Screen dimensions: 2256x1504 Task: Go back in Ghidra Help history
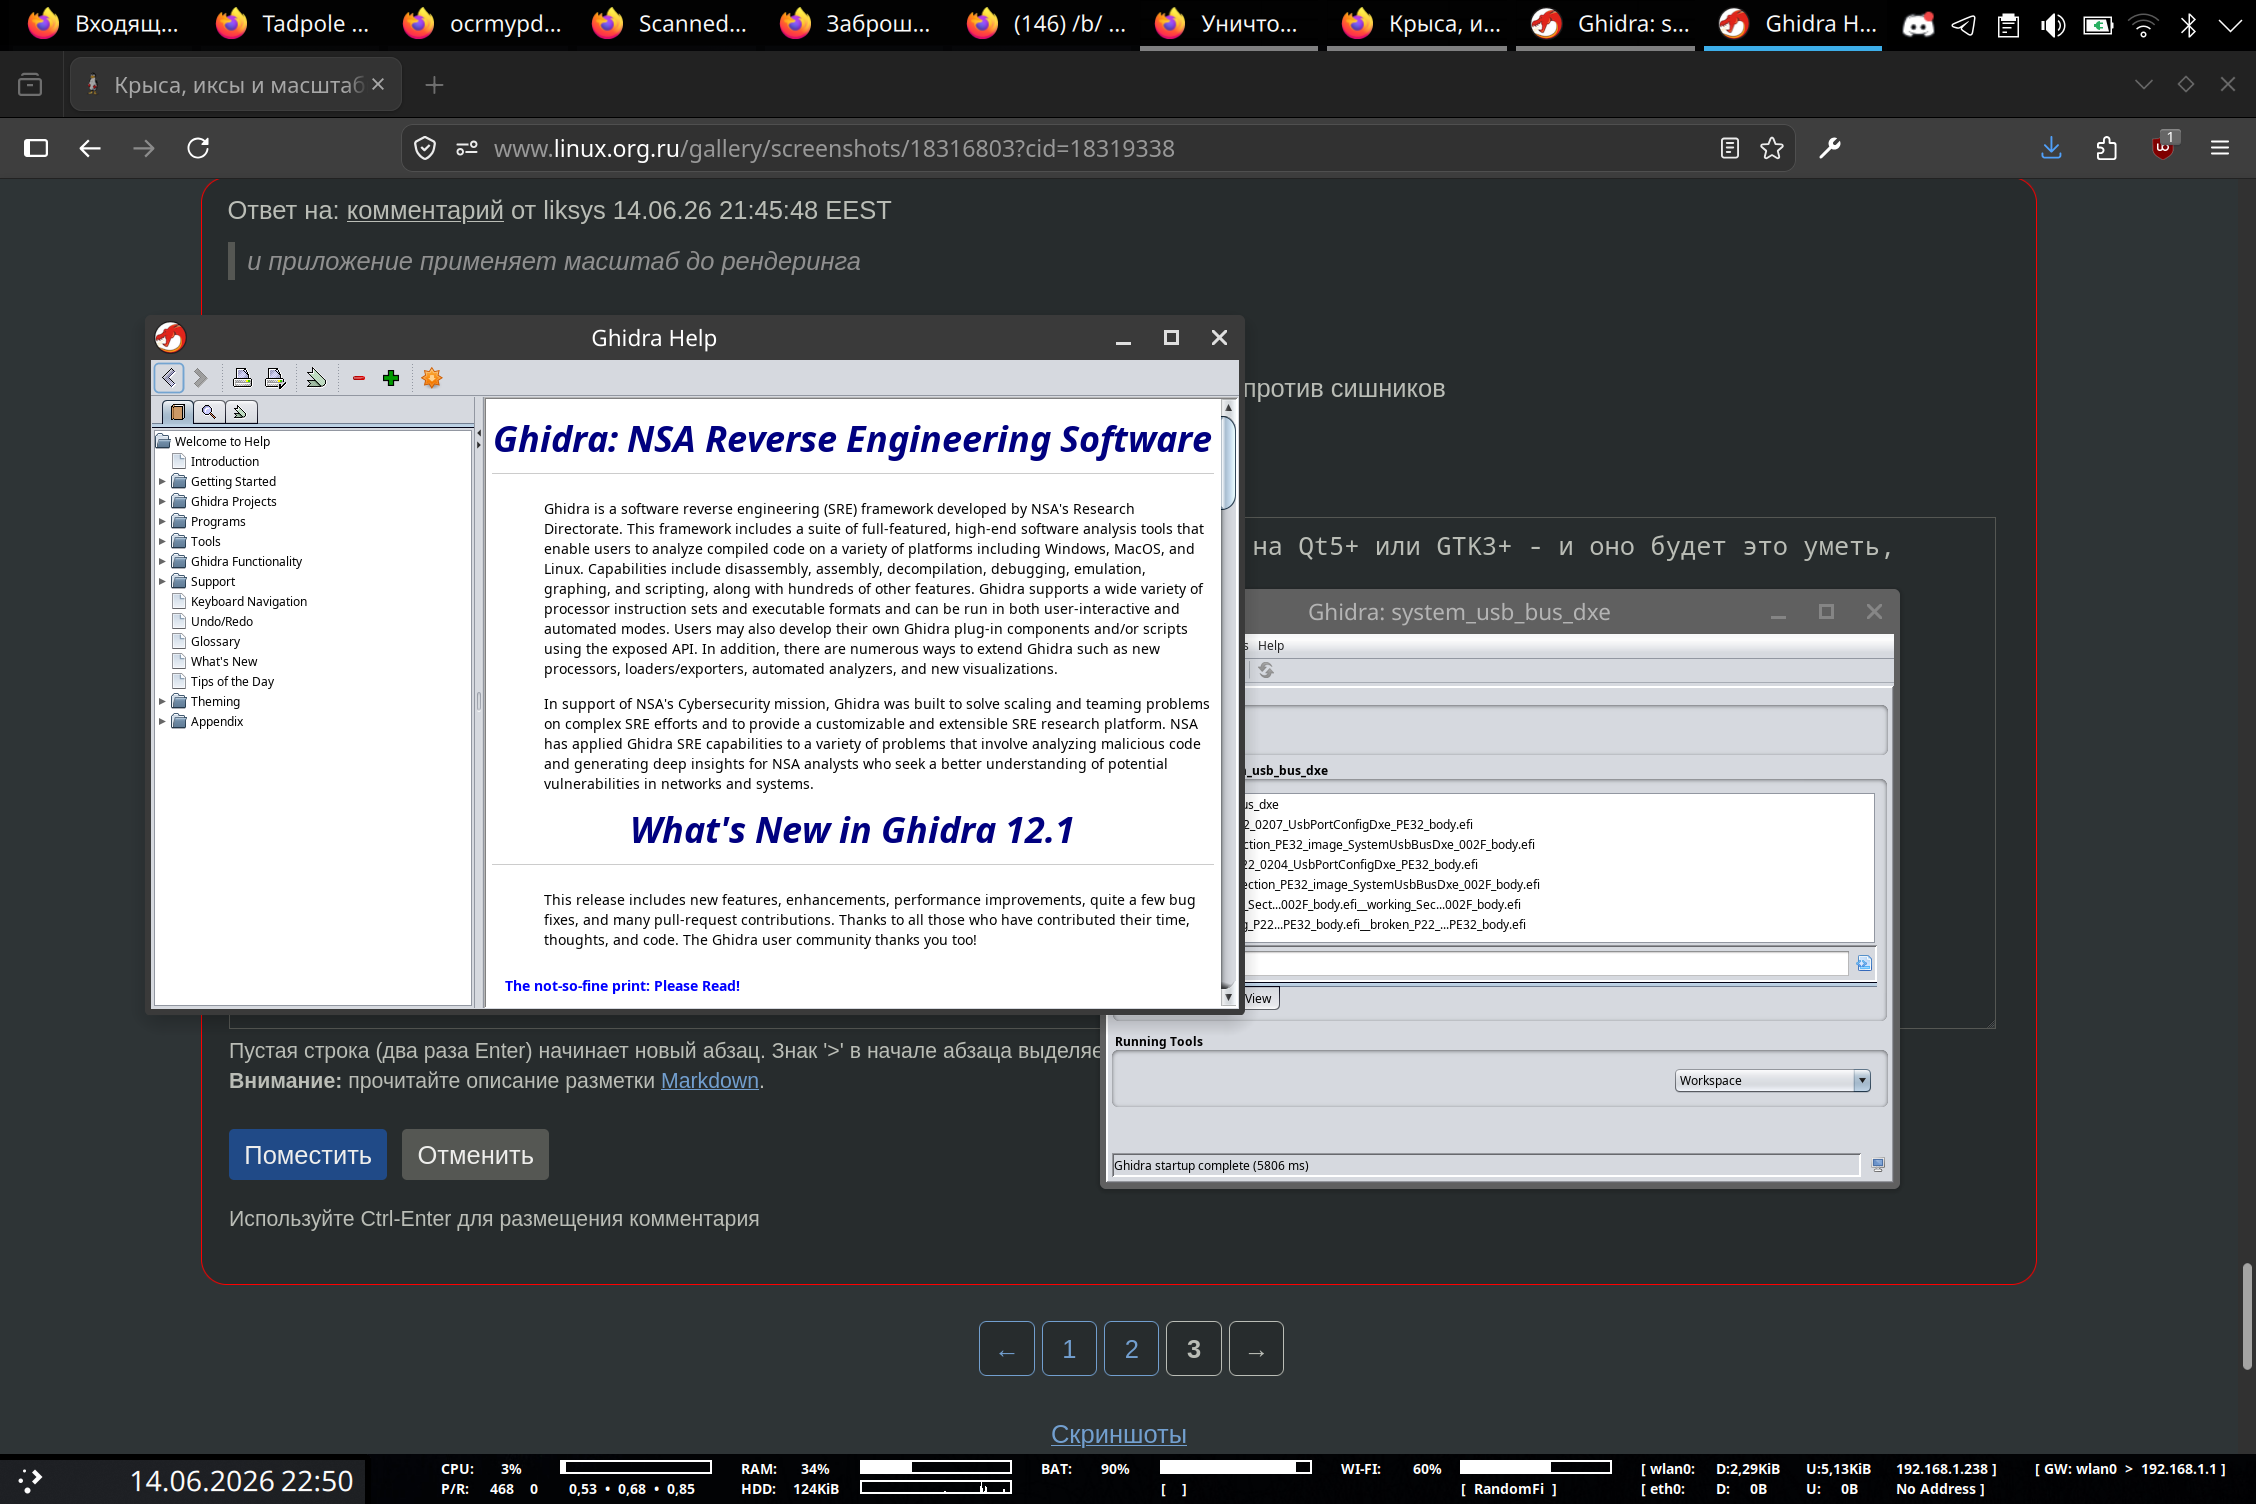168,378
